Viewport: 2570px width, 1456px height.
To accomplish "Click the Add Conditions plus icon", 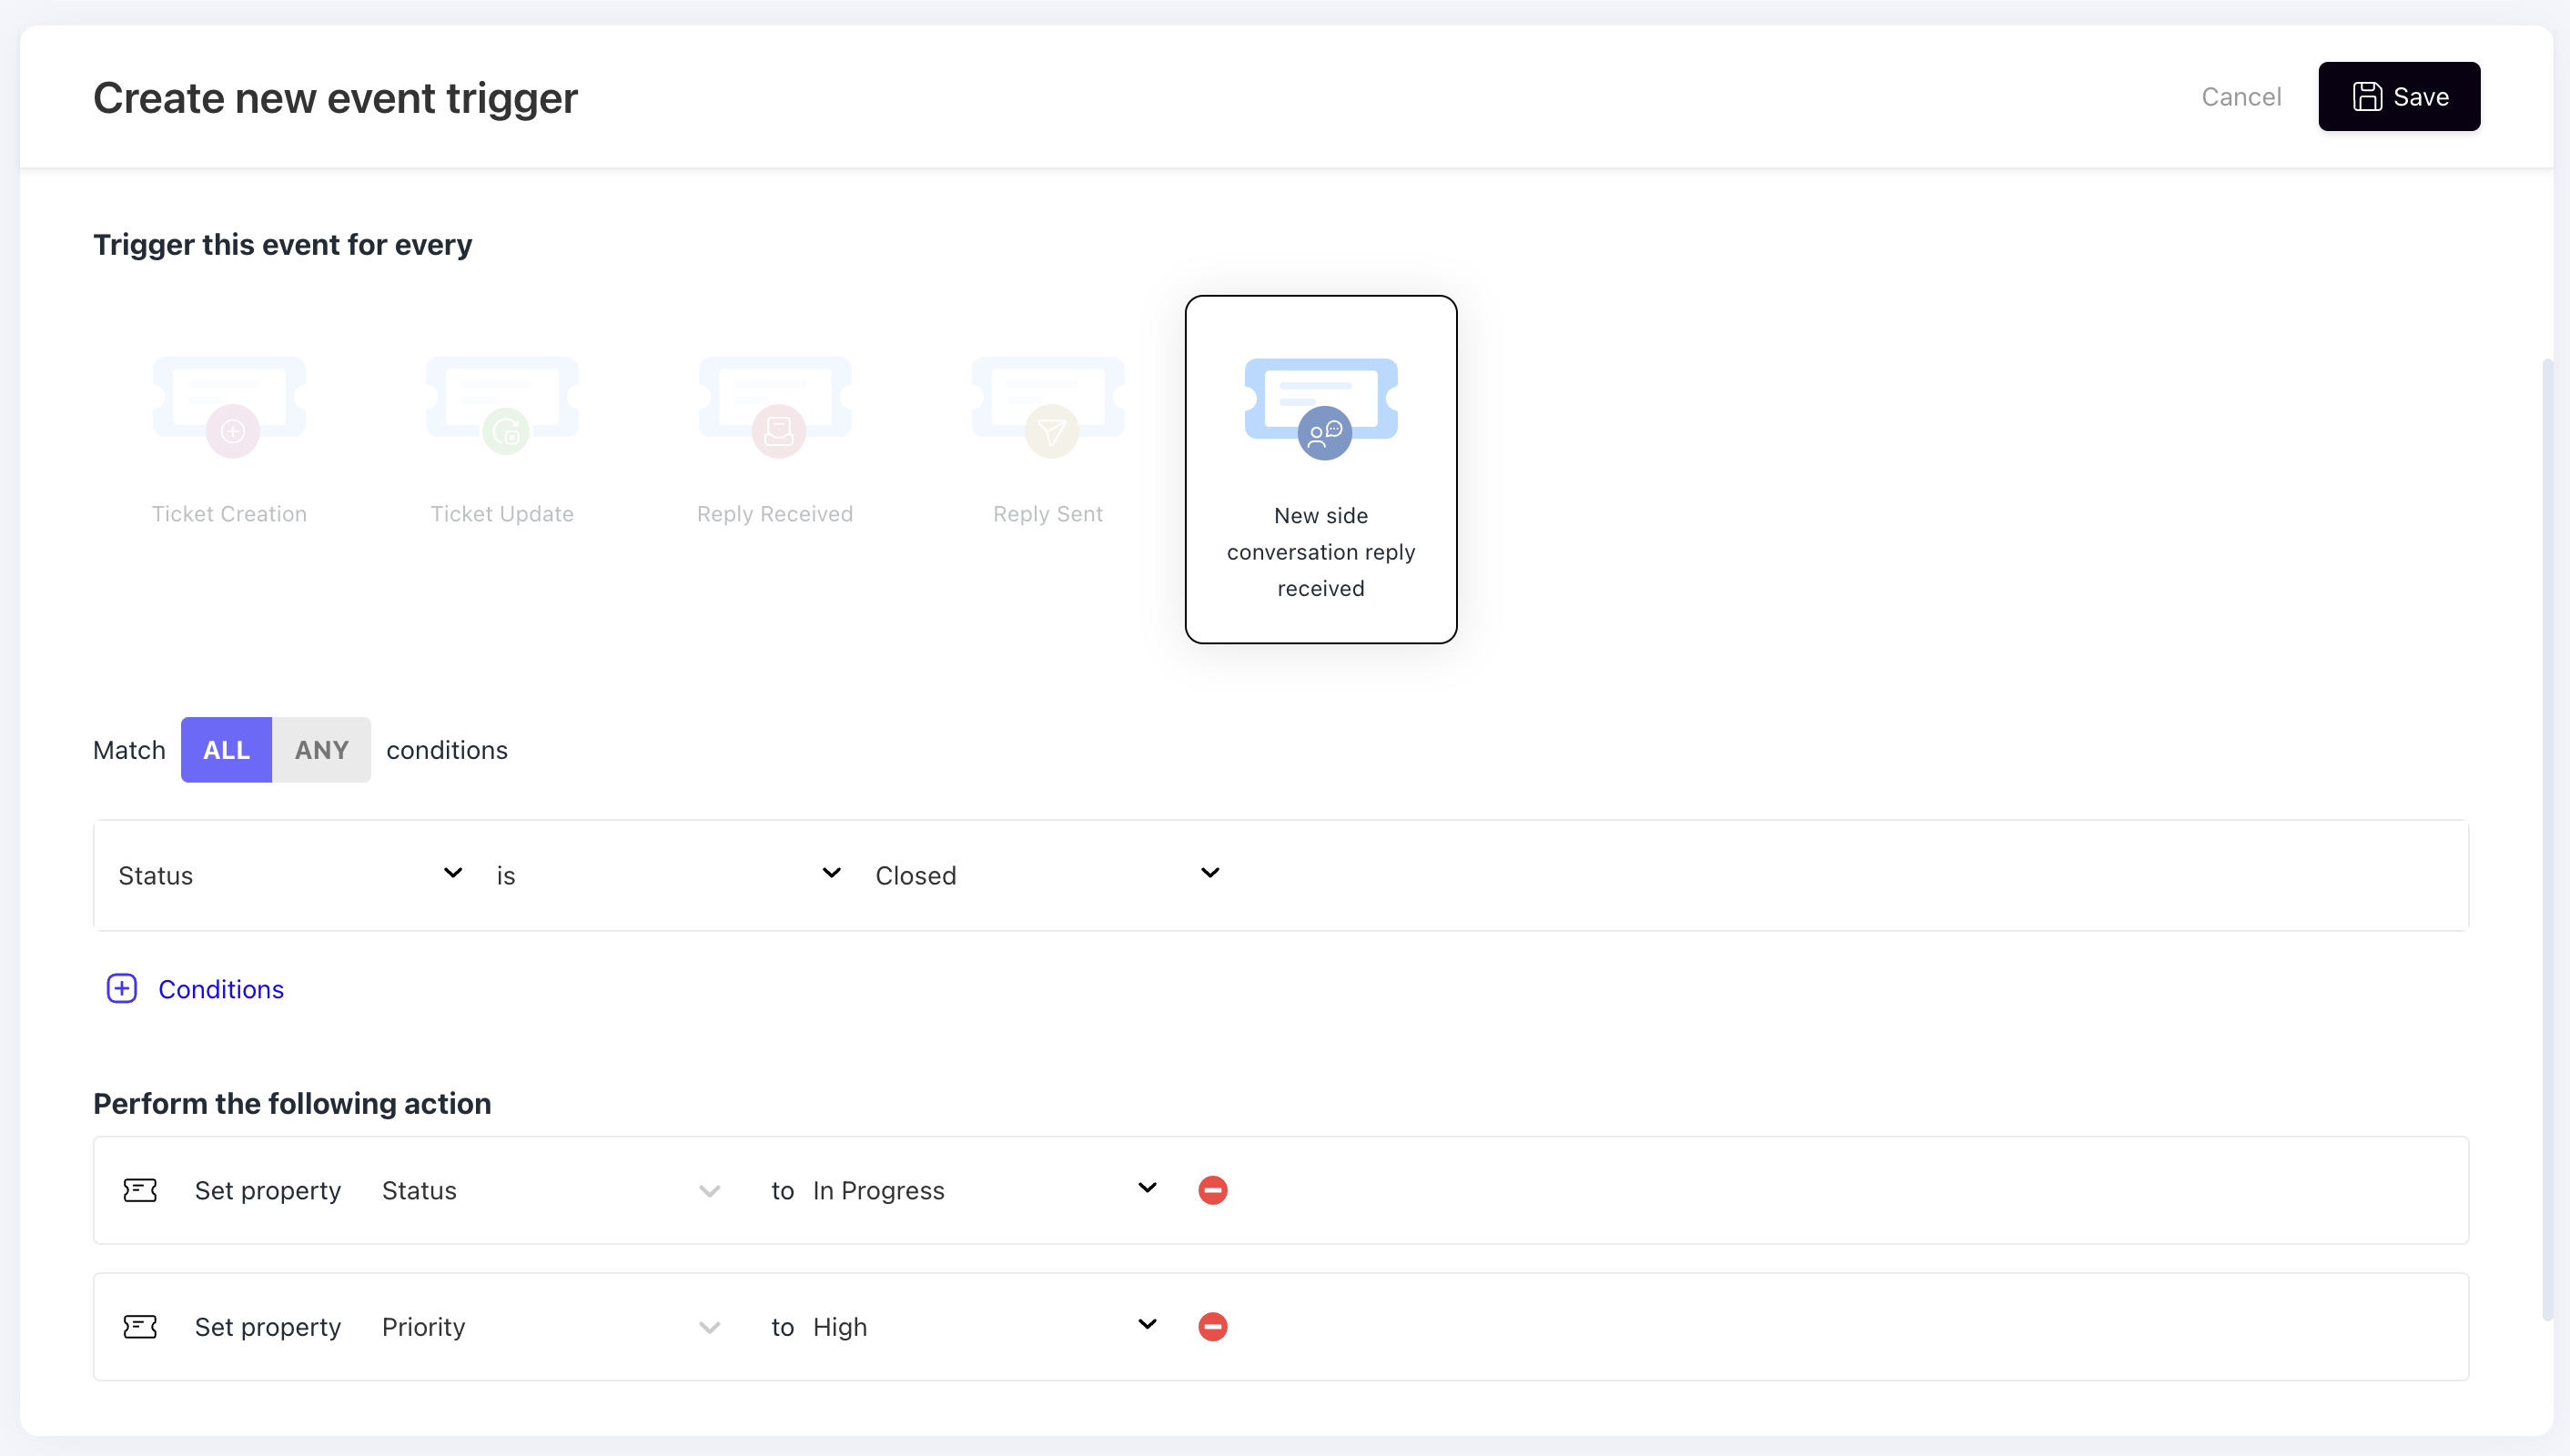I will pyautogui.click(x=122, y=986).
